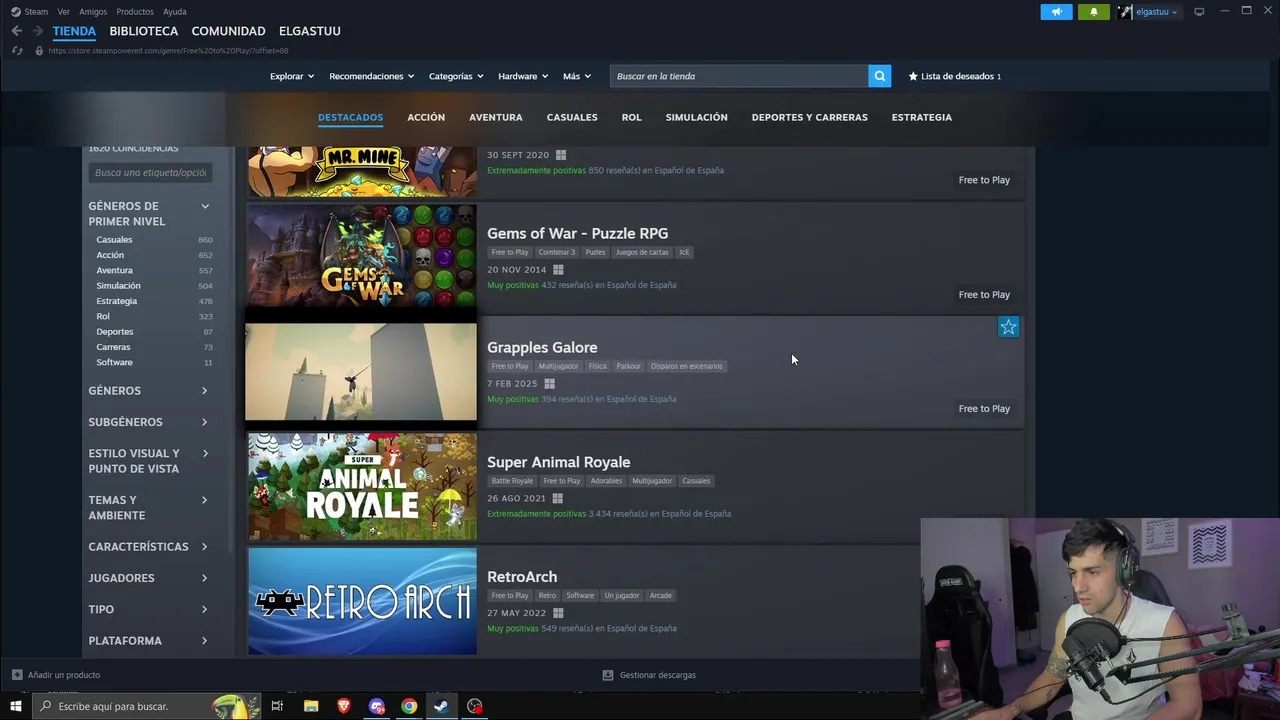Open the Hardware dropdown menu

pos(523,76)
